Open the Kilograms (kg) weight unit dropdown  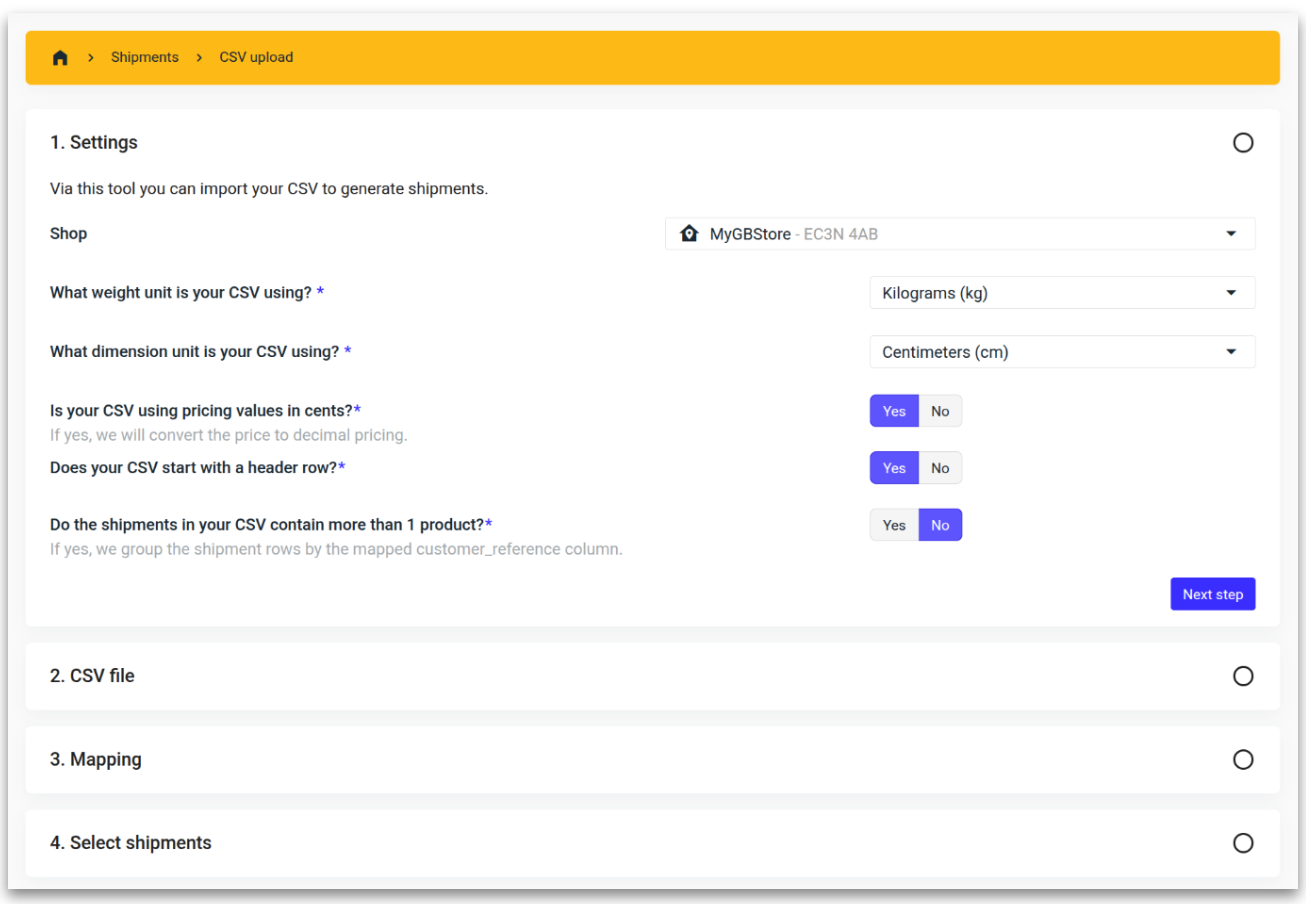pos(1060,293)
